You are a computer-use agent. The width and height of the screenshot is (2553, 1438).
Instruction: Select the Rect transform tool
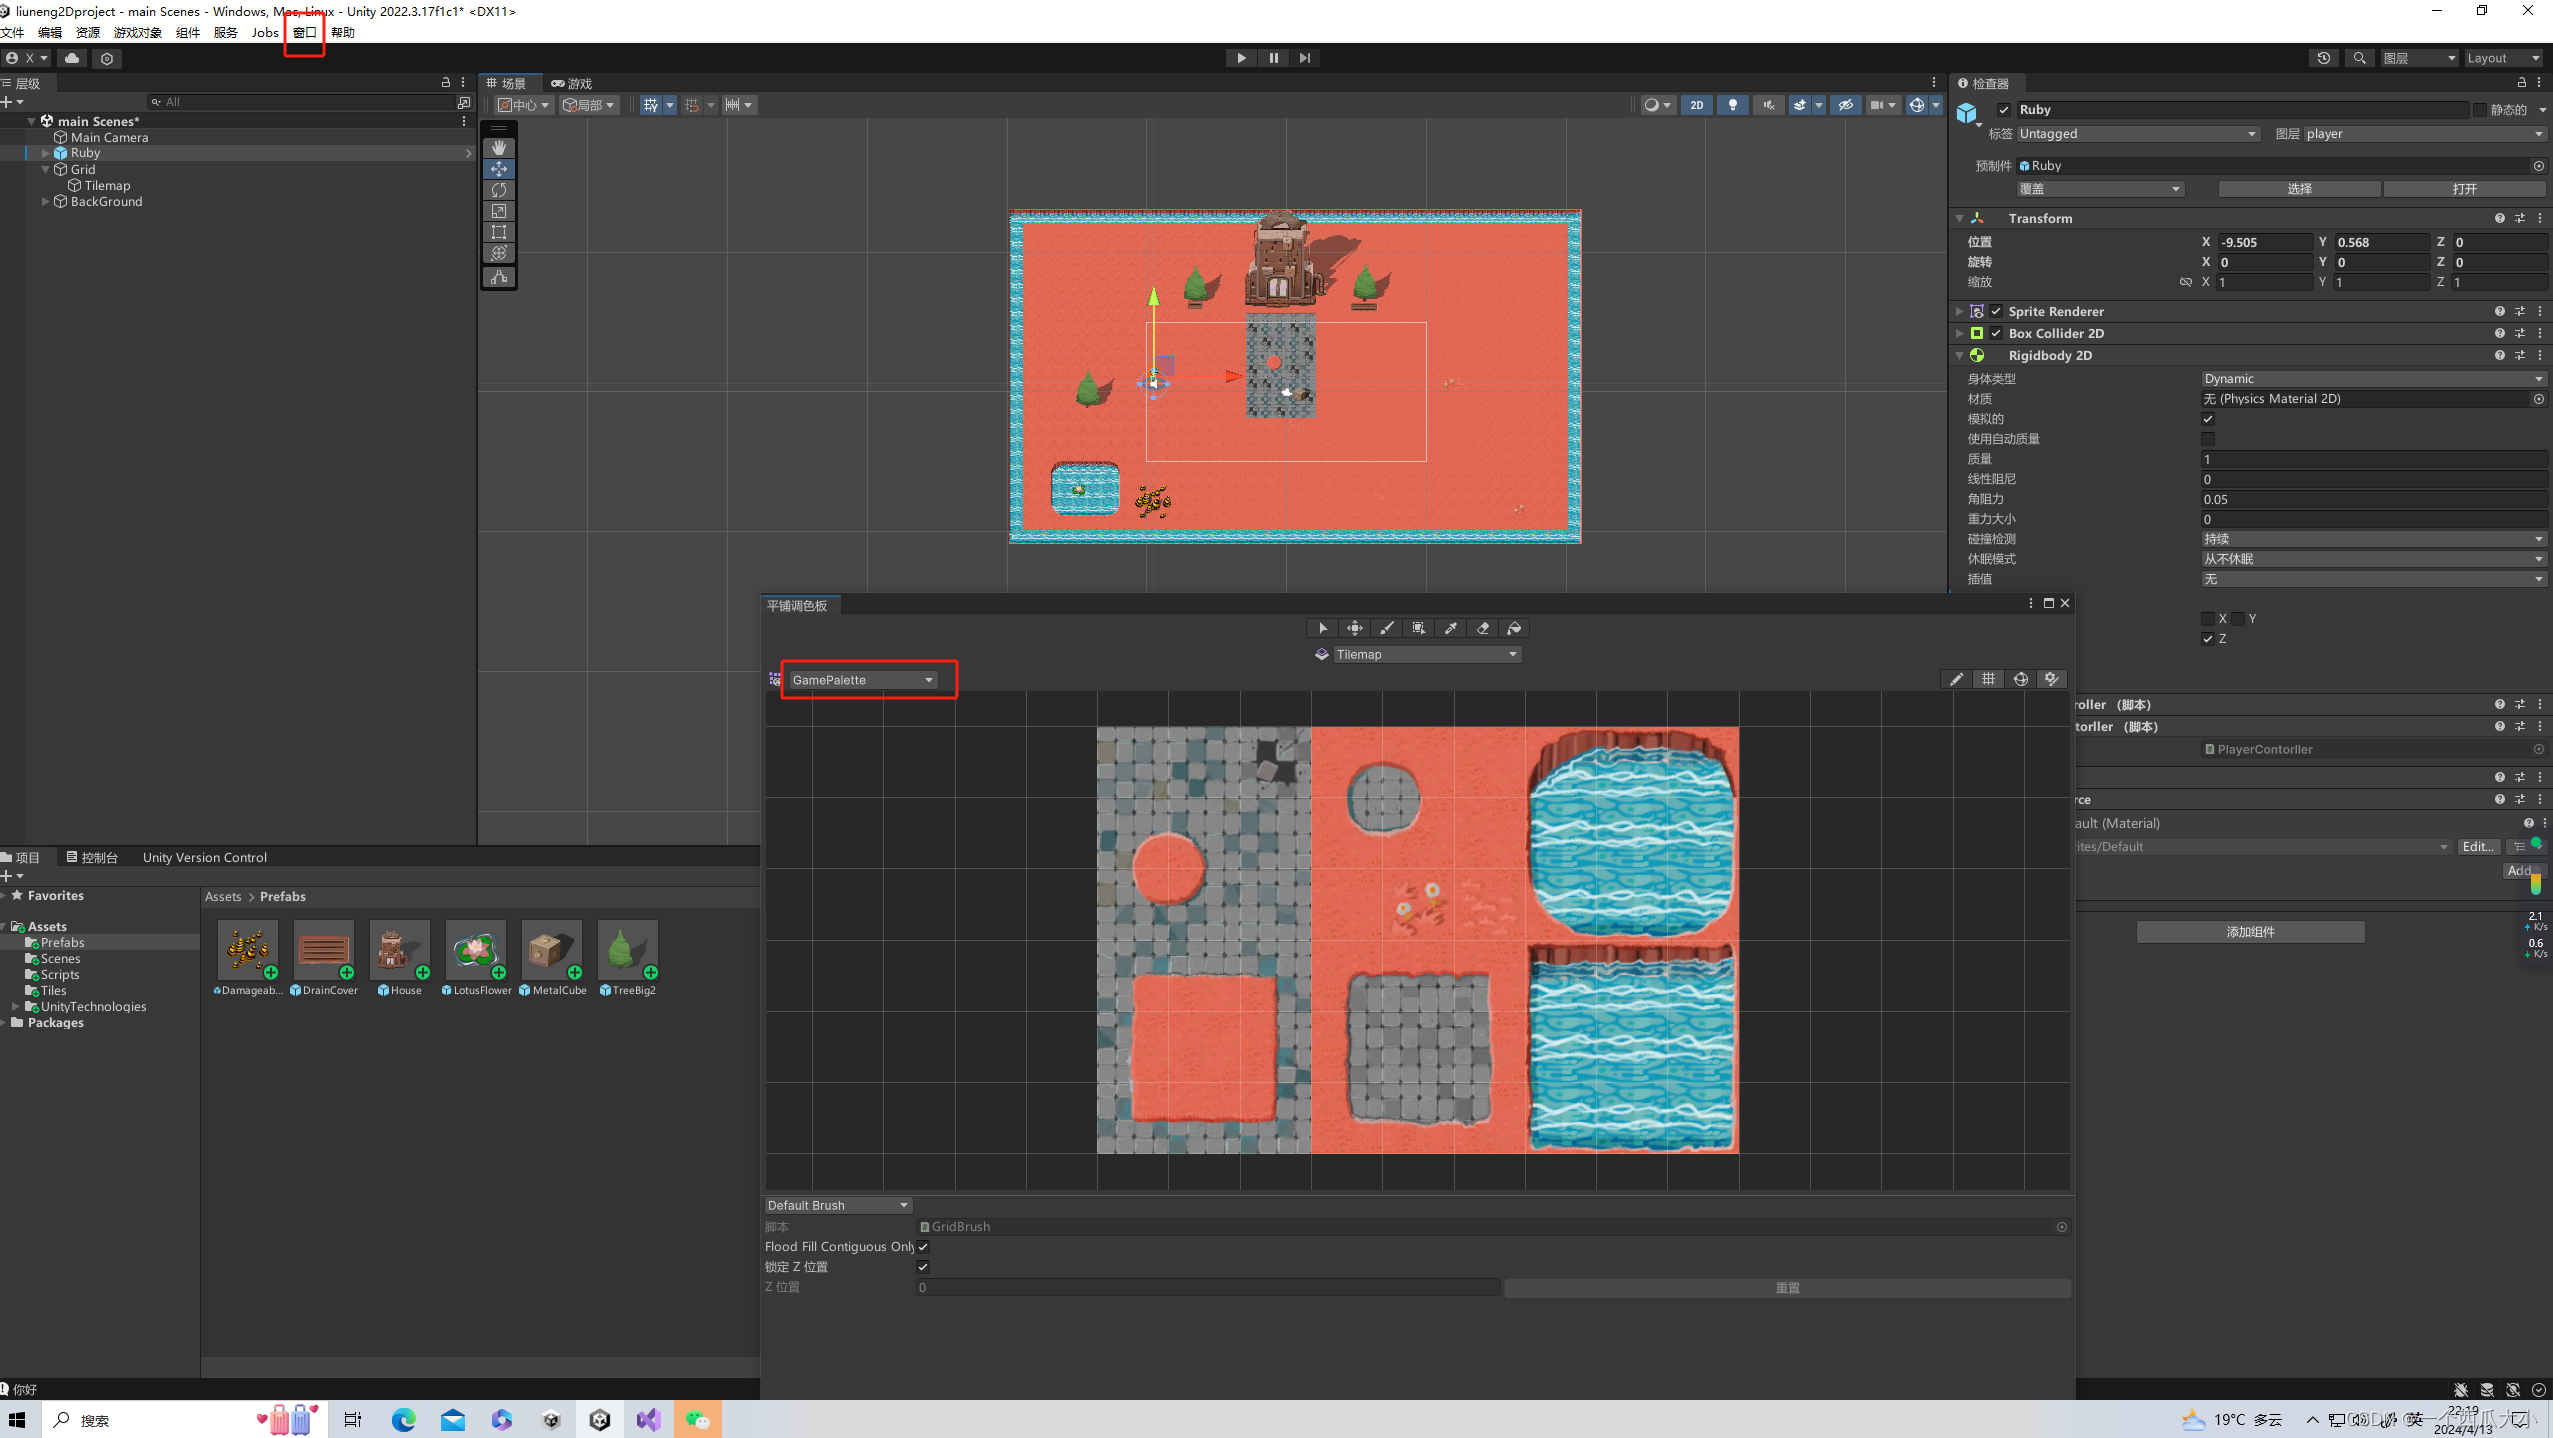click(x=499, y=232)
